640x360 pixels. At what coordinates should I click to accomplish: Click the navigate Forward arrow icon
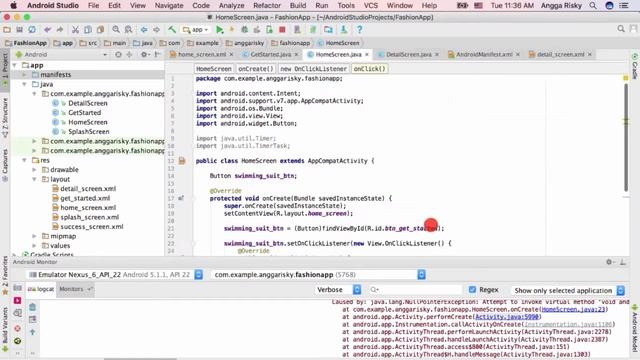[156, 29]
